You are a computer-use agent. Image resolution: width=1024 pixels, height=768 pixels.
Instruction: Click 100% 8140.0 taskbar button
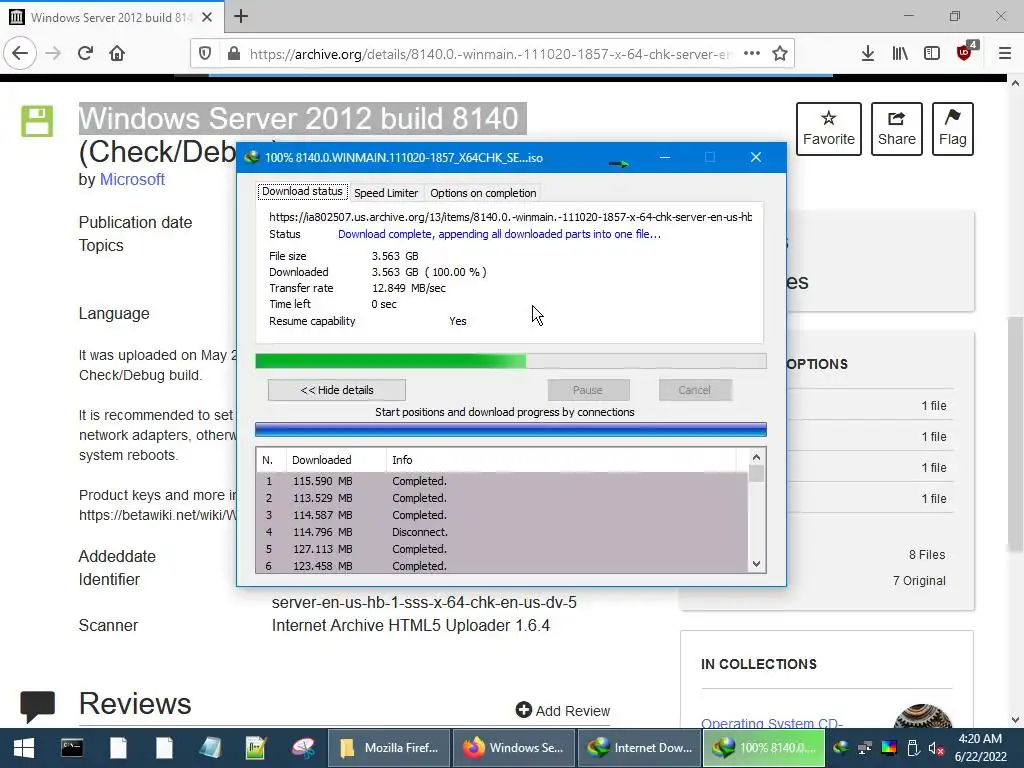coord(763,748)
